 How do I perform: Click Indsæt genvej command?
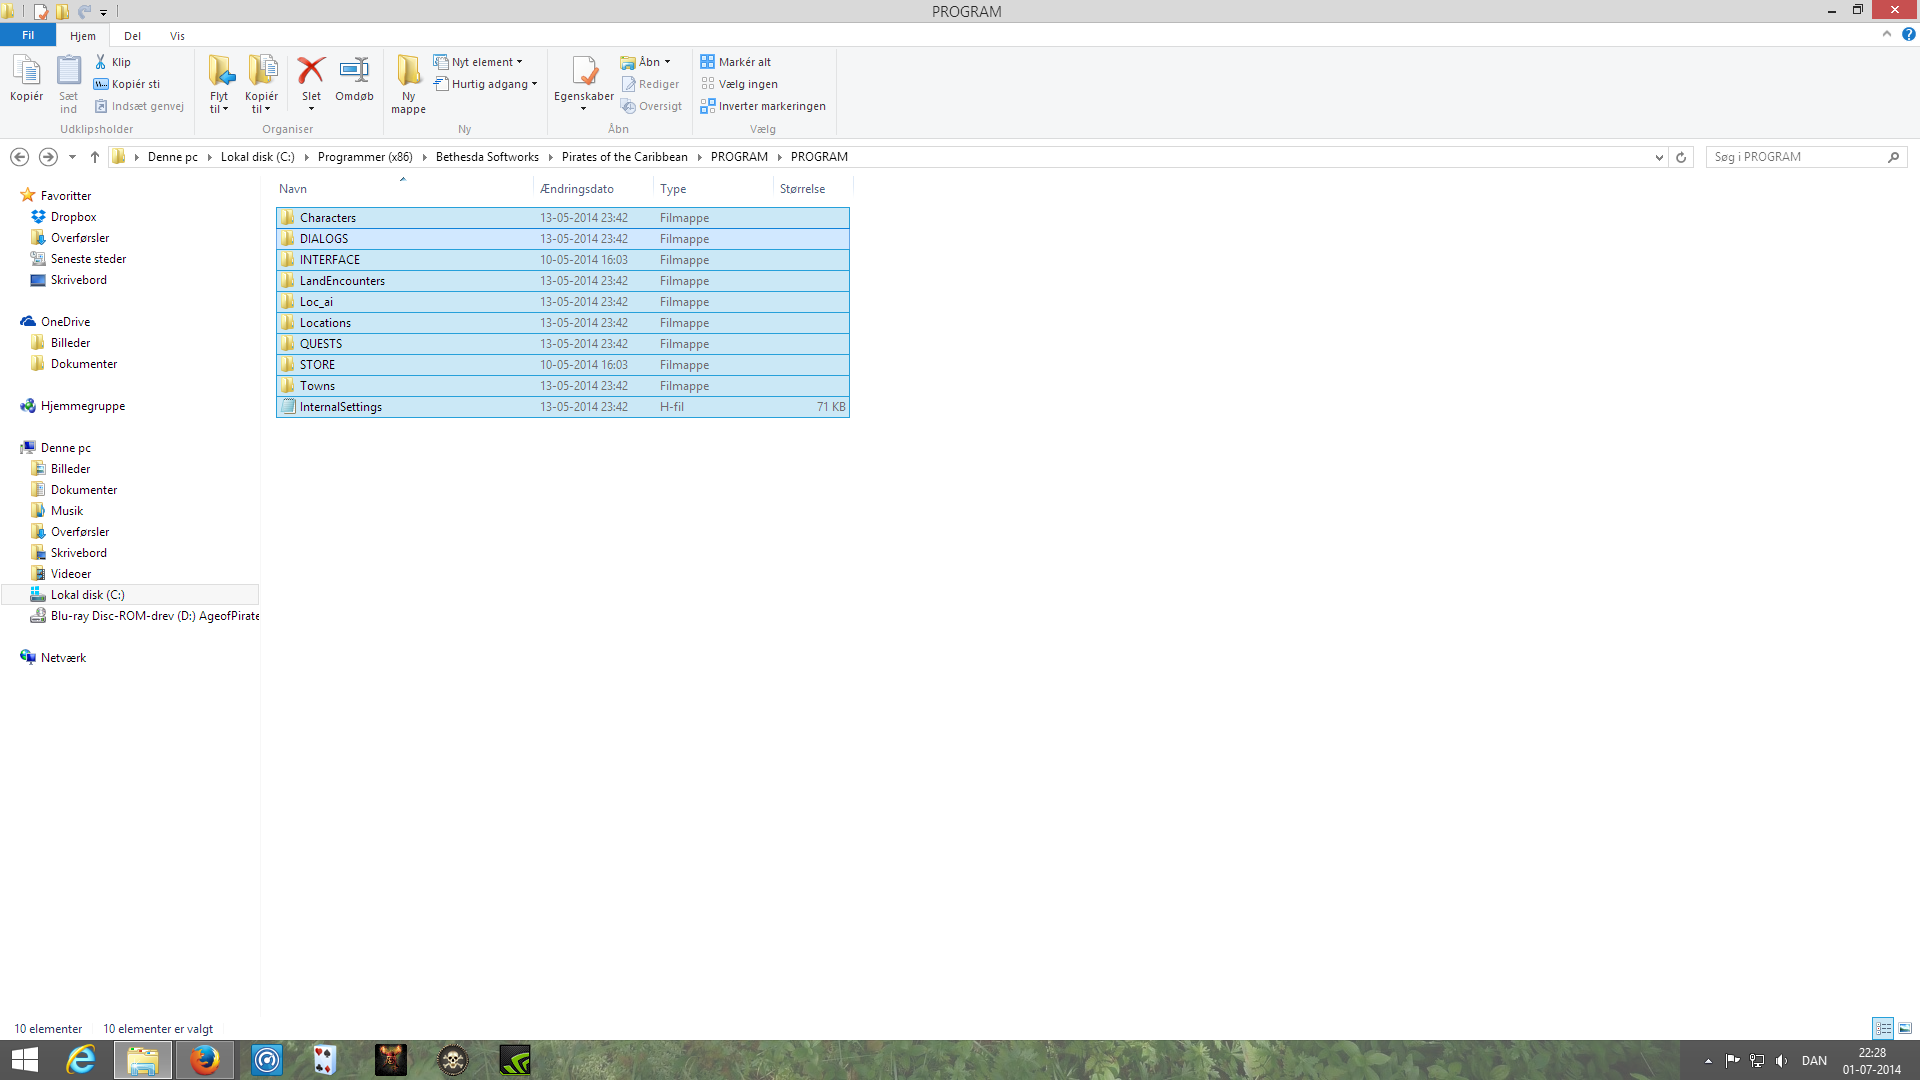click(x=139, y=106)
